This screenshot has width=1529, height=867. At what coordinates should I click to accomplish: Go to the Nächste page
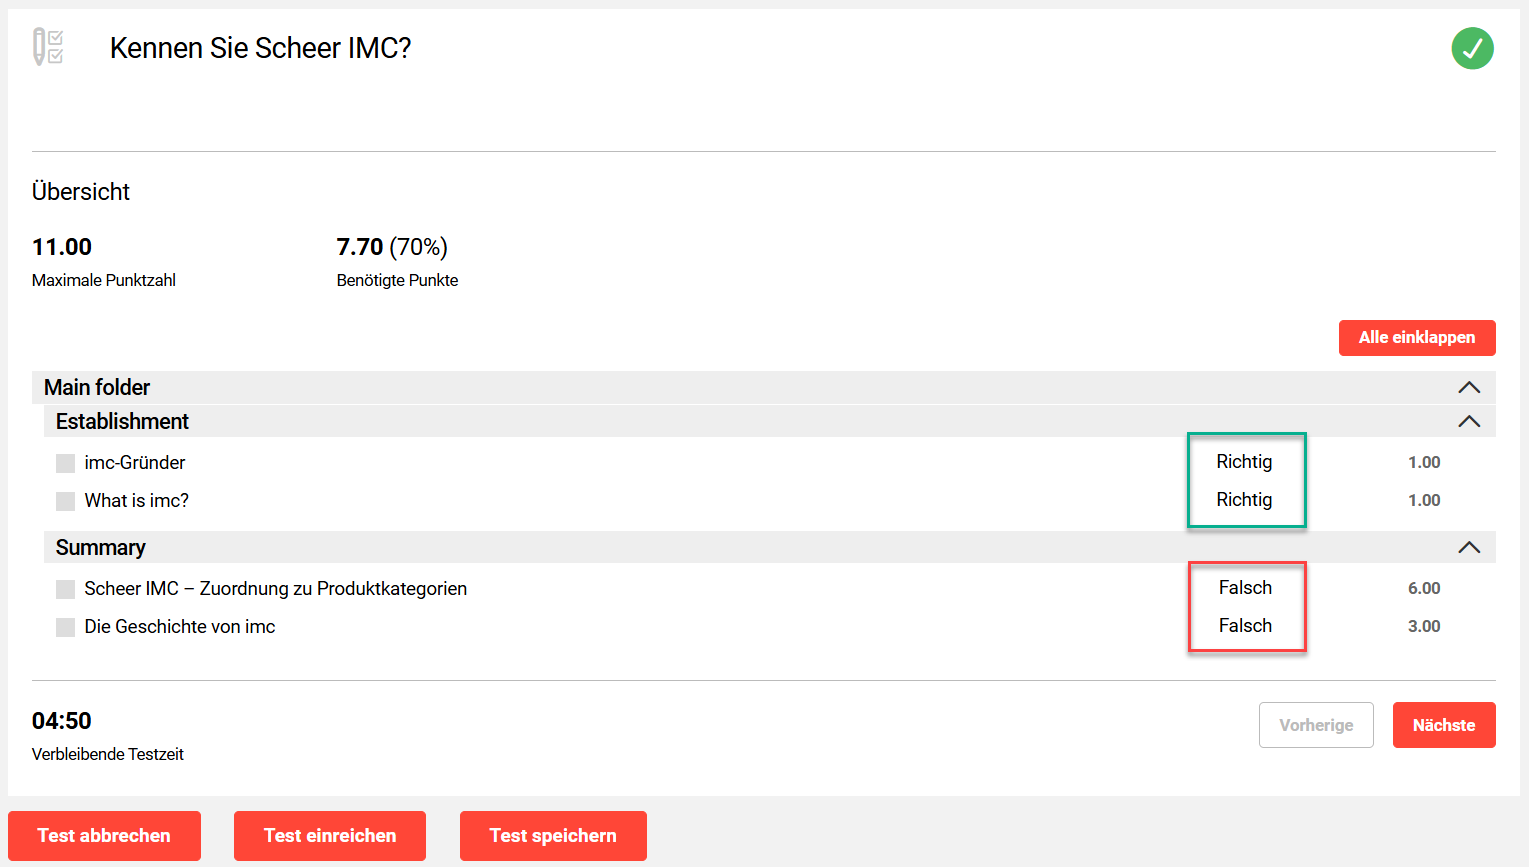[x=1444, y=725]
